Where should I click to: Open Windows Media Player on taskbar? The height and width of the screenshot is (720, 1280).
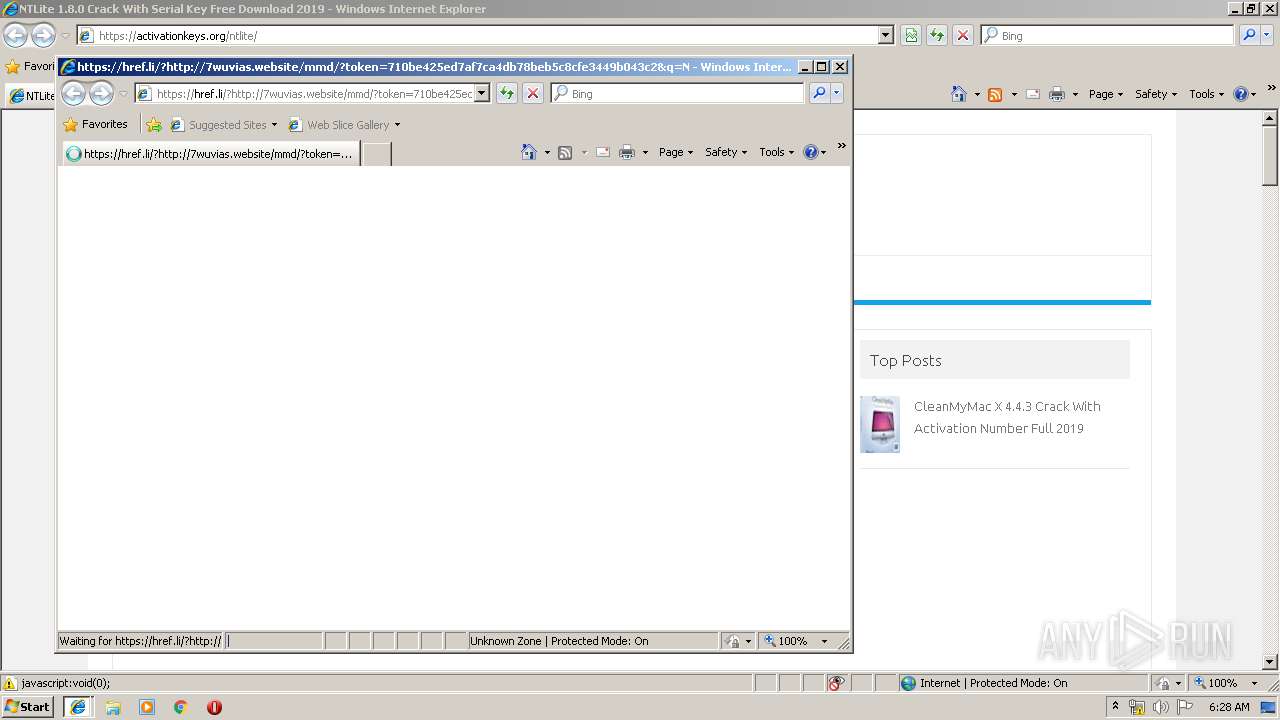[147, 706]
